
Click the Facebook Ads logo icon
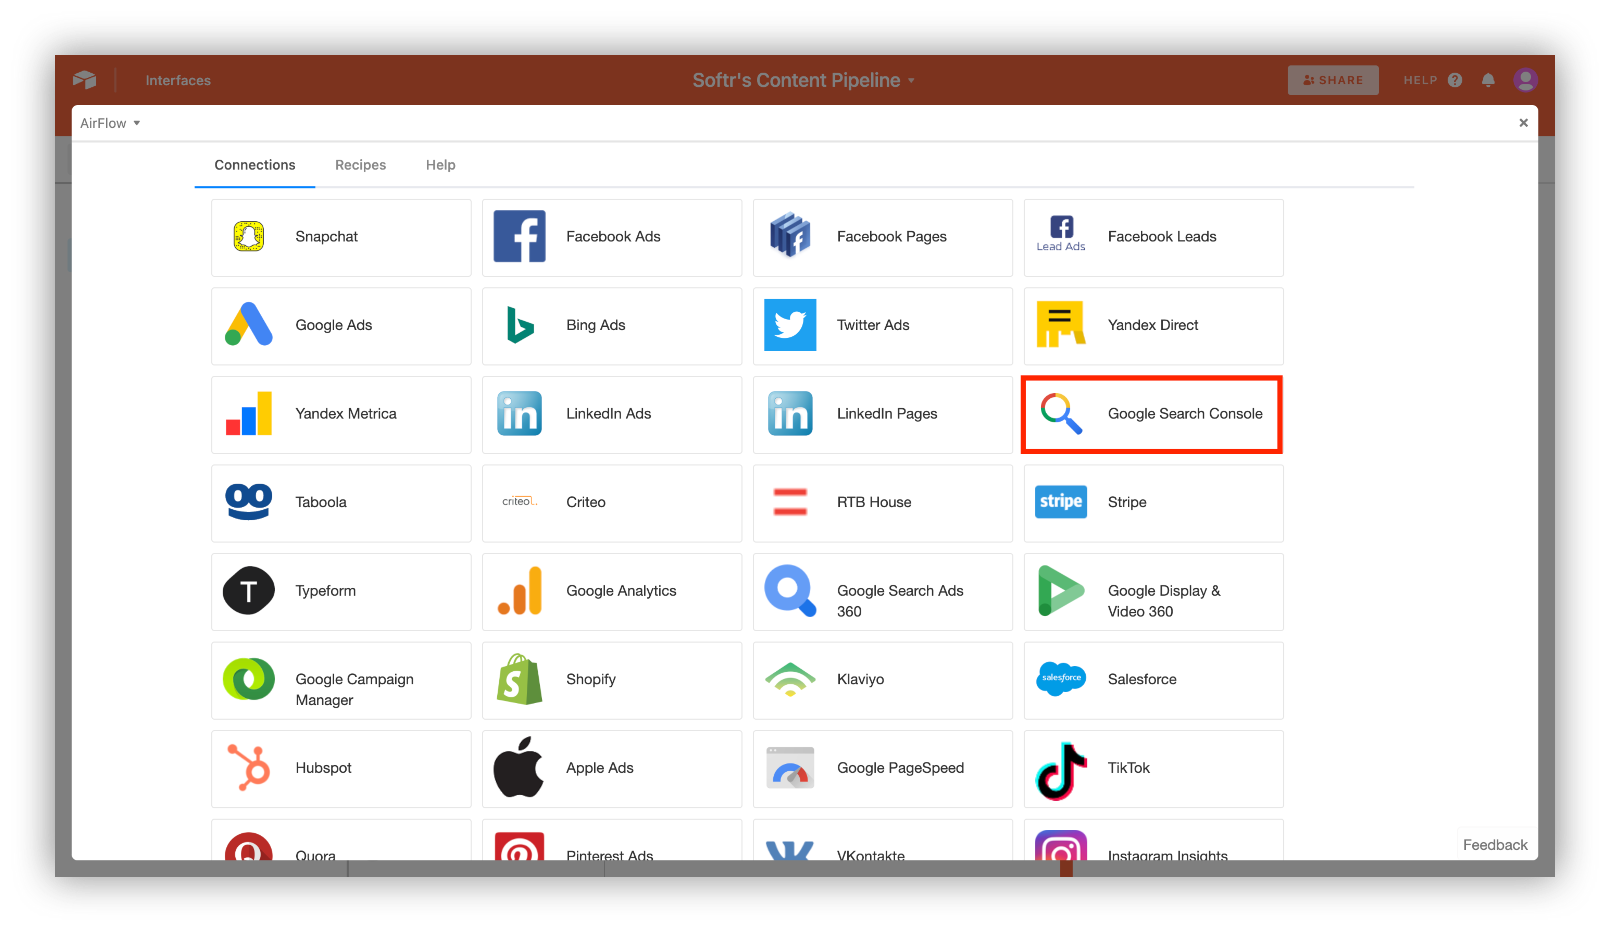pyautogui.click(x=520, y=237)
